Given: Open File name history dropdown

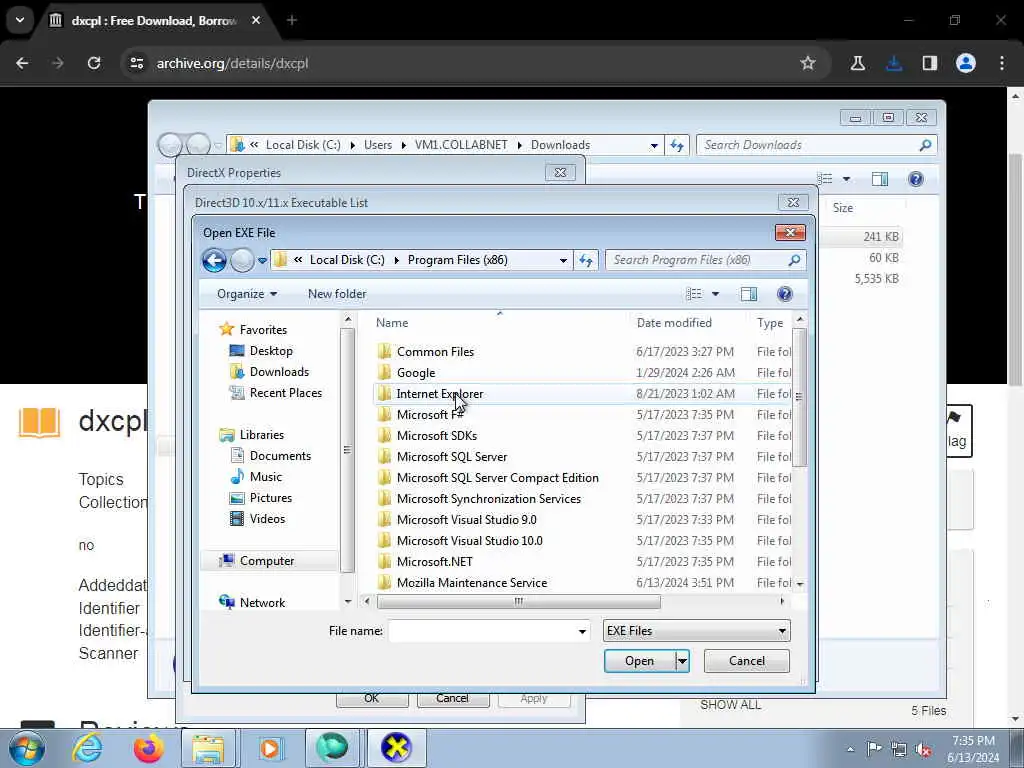Looking at the screenshot, I should [x=582, y=632].
